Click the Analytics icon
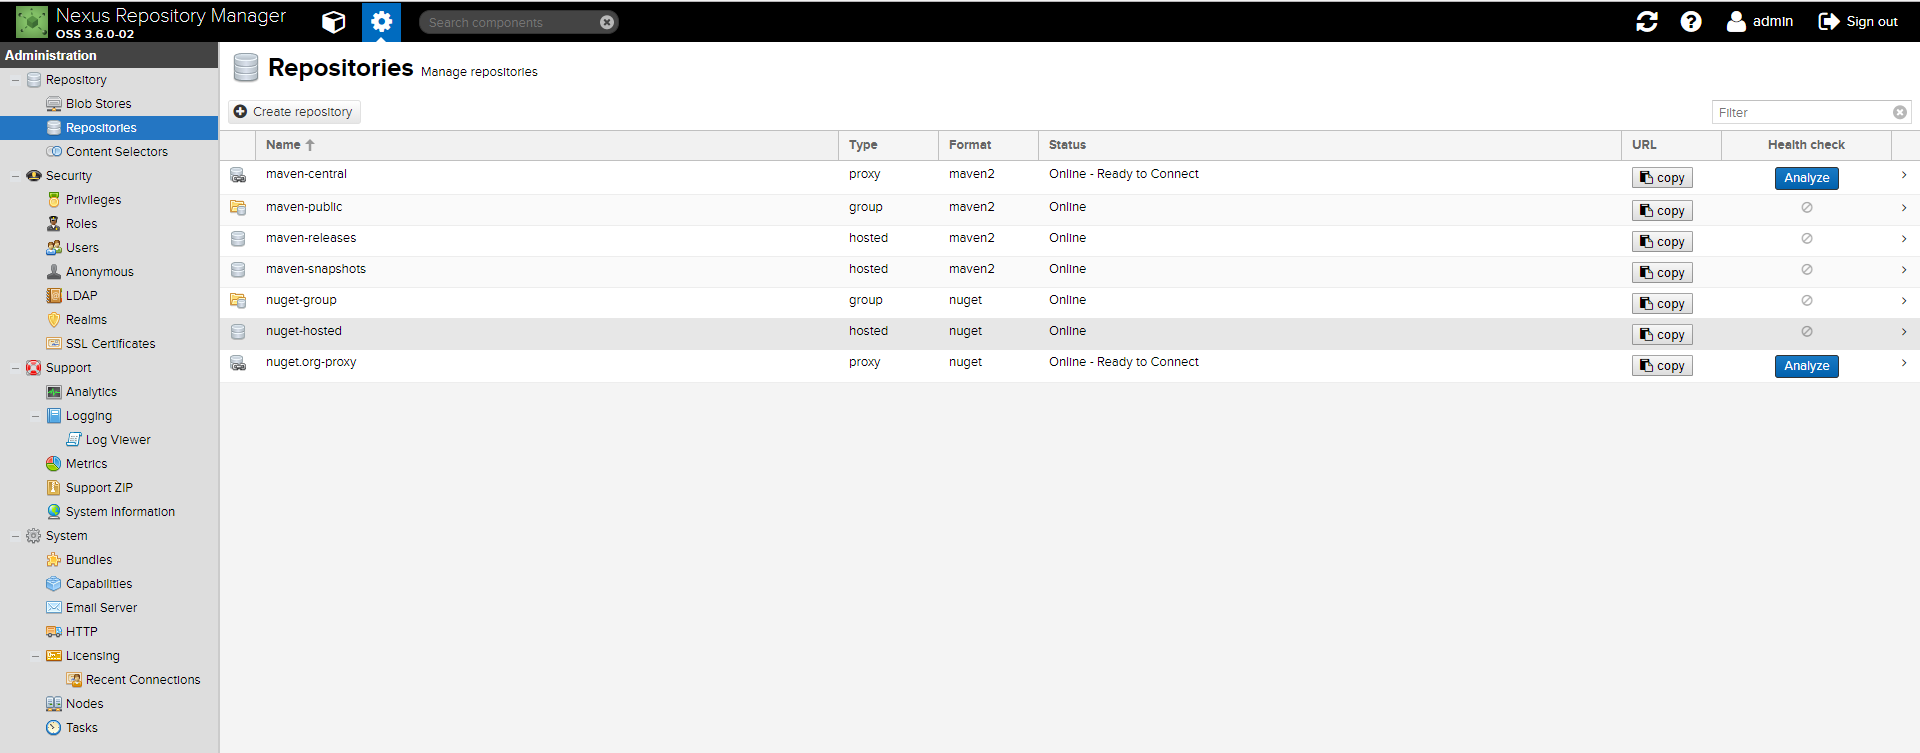This screenshot has width=1920, height=753. [x=54, y=392]
